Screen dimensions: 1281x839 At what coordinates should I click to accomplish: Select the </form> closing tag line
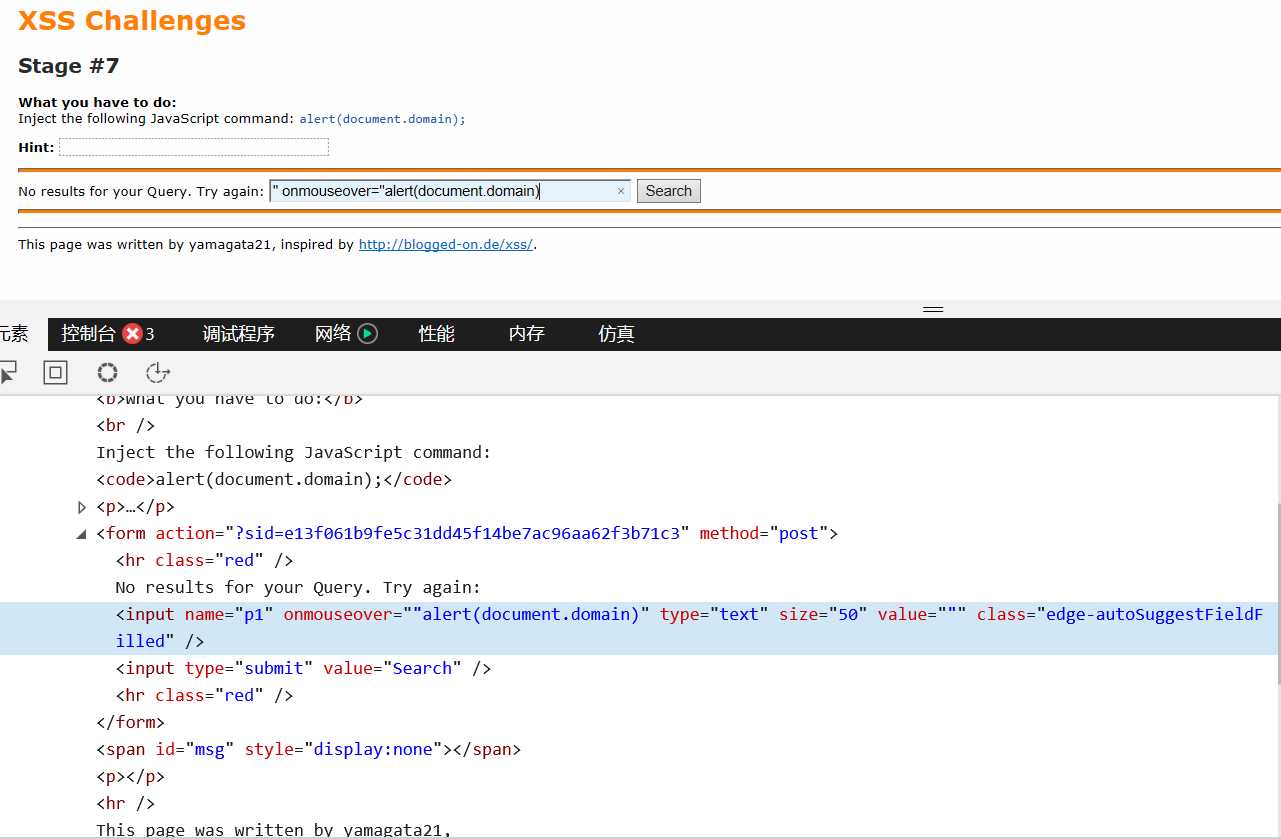(x=130, y=722)
